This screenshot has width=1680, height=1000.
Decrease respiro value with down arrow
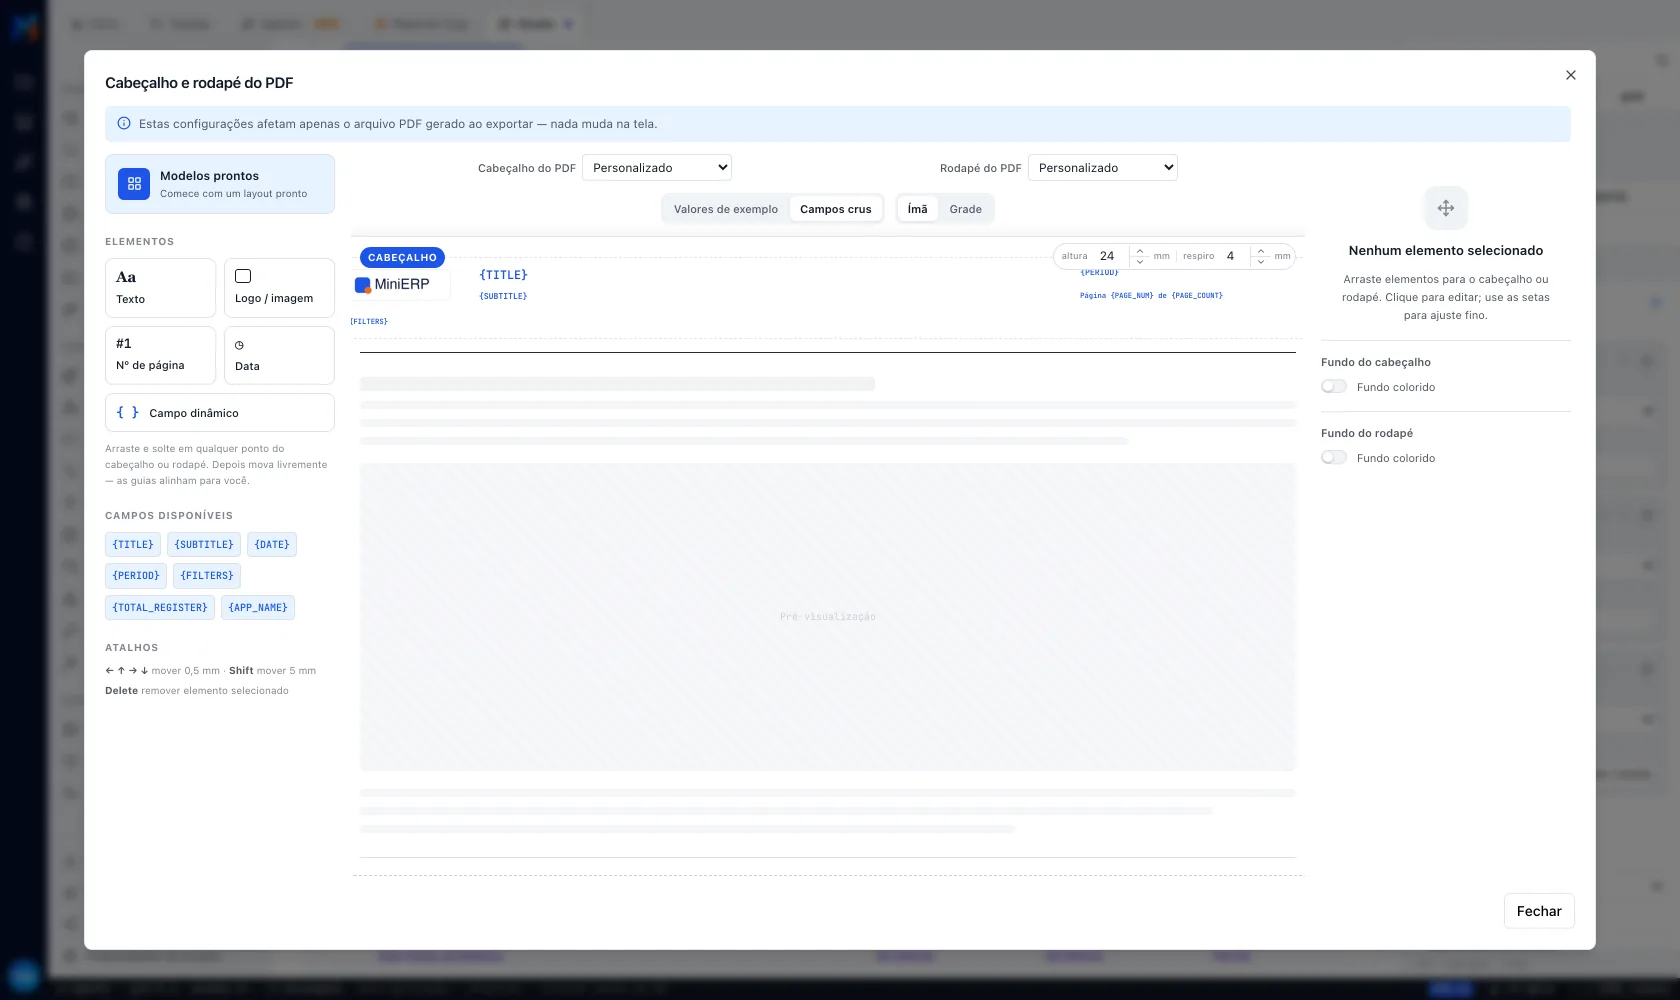(1261, 261)
